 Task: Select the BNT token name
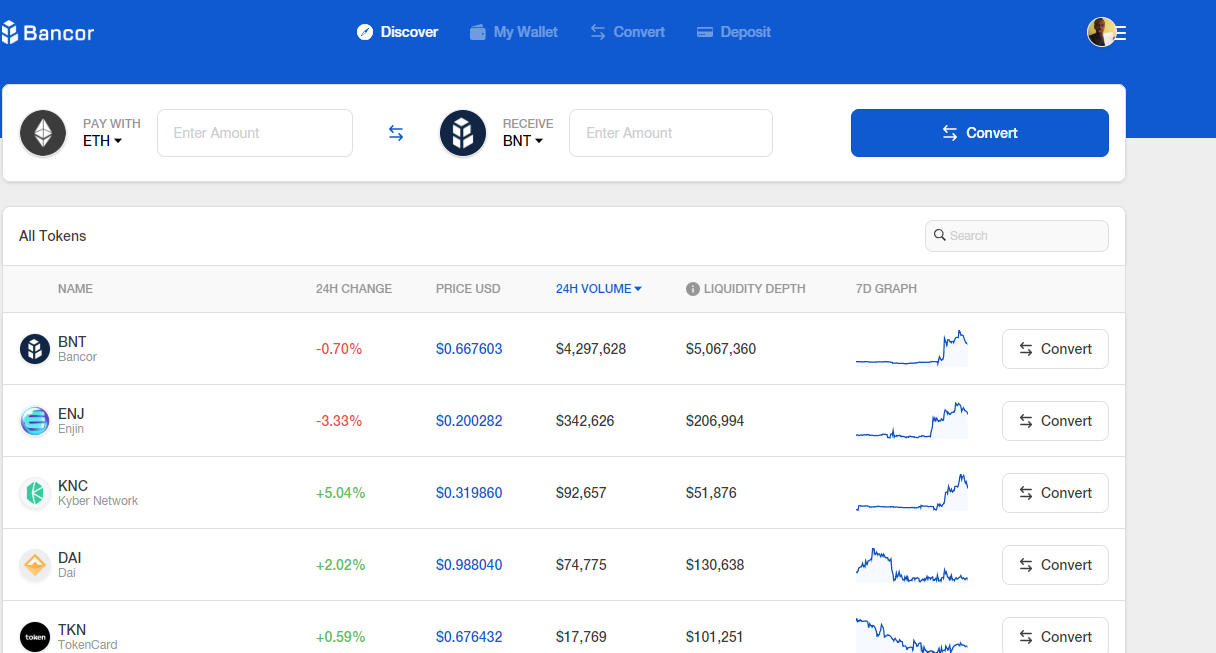coord(72,342)
